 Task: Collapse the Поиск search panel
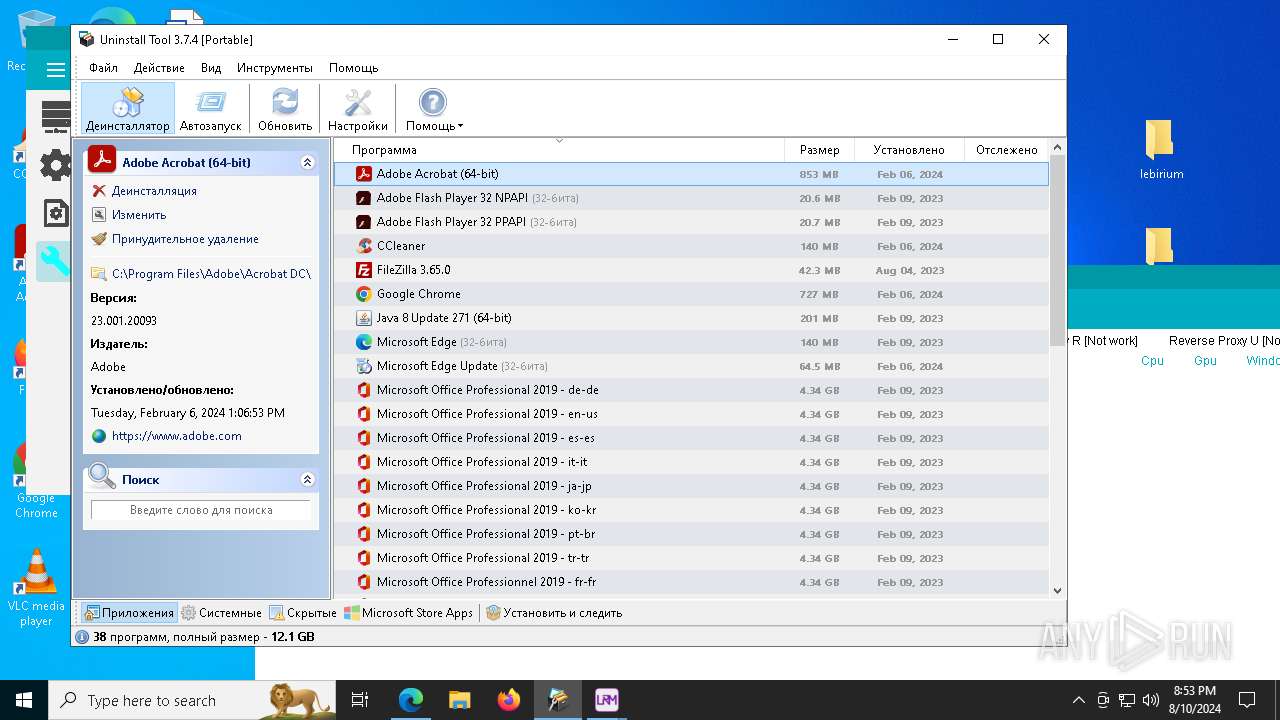[307, 479]
